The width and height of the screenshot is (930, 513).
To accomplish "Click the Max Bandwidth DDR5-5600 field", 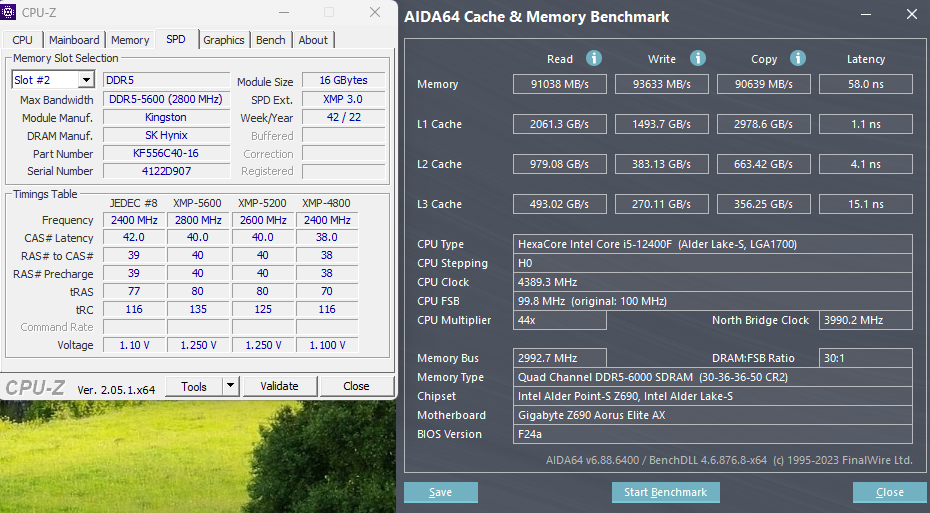I will (166, 99).
